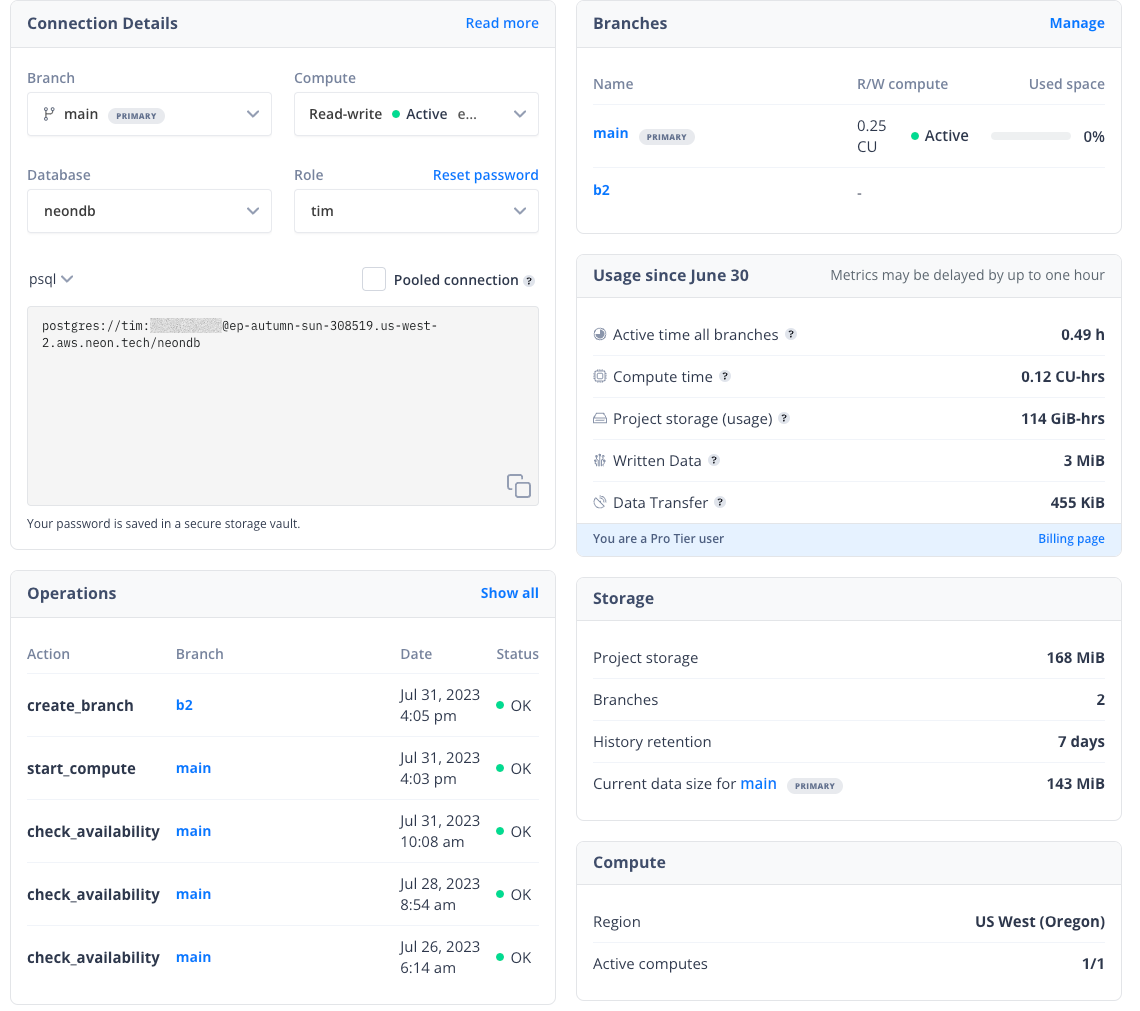
Task: Open the Compute dropdown
Action: click(416, 113)
